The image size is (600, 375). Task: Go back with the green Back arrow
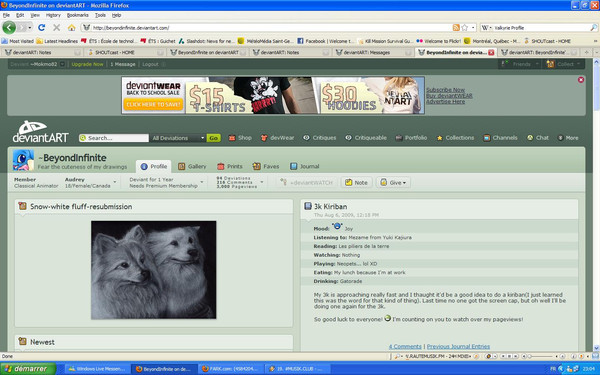point(9,28)
